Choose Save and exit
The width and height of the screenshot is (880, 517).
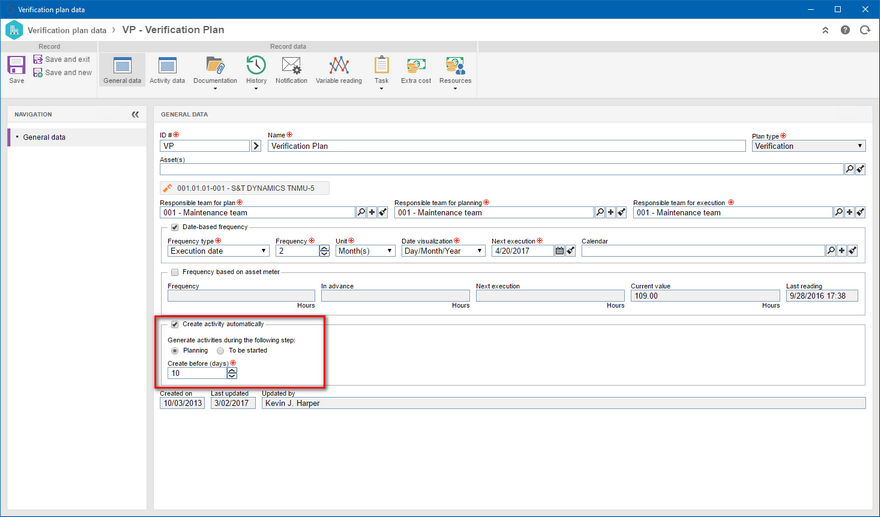(x=62, y=60)
